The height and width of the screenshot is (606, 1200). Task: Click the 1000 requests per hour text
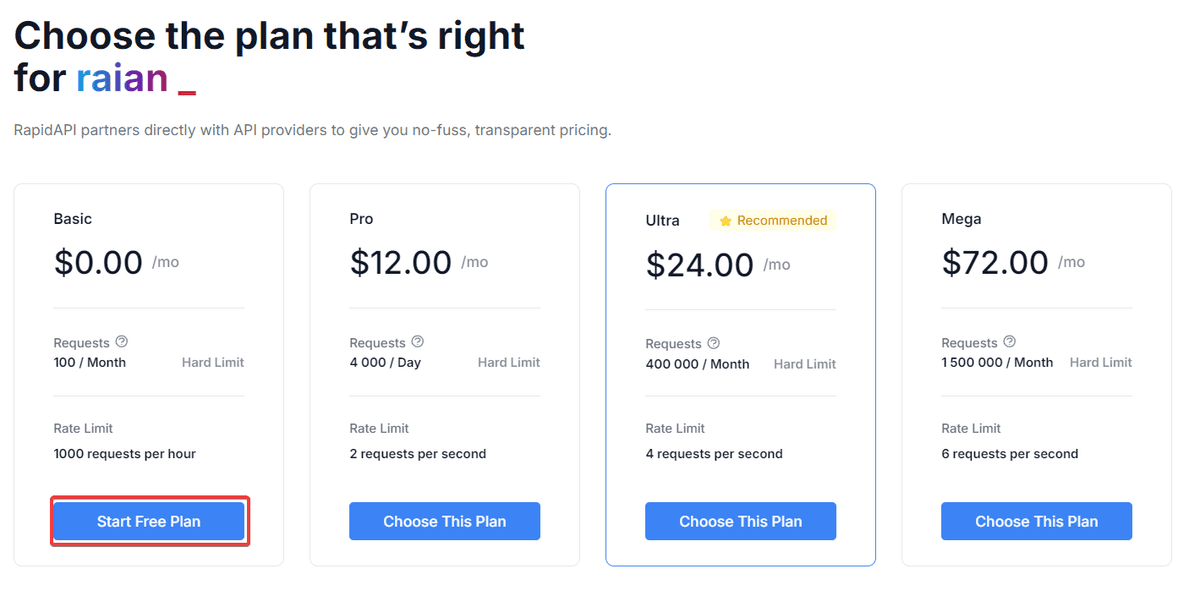pyautogui.click(x=125, y=454)
